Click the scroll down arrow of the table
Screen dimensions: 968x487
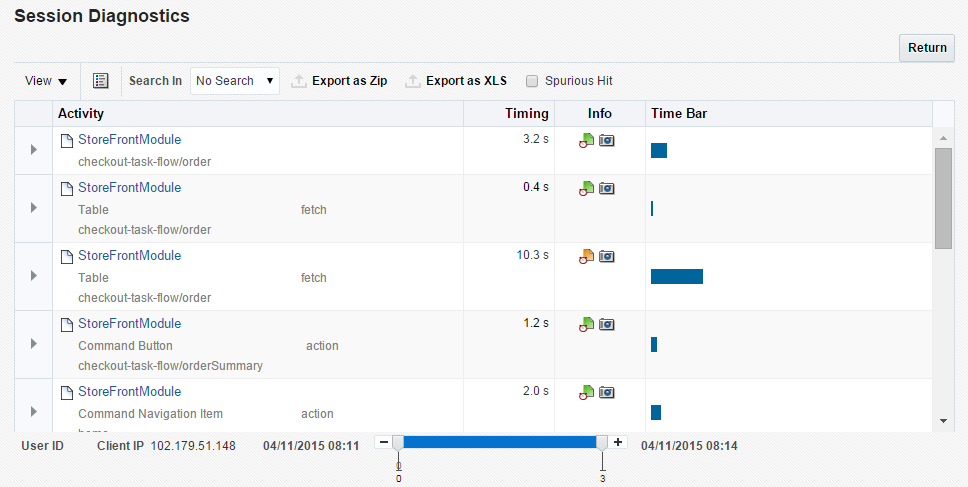943,421
